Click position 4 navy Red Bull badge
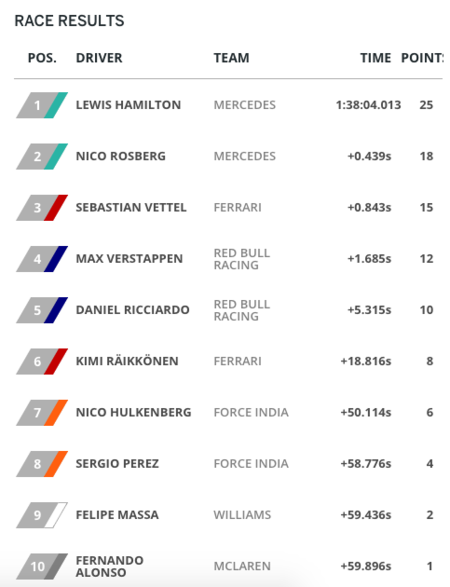Viewport: 450px width, 587px height. pos(42,259)
